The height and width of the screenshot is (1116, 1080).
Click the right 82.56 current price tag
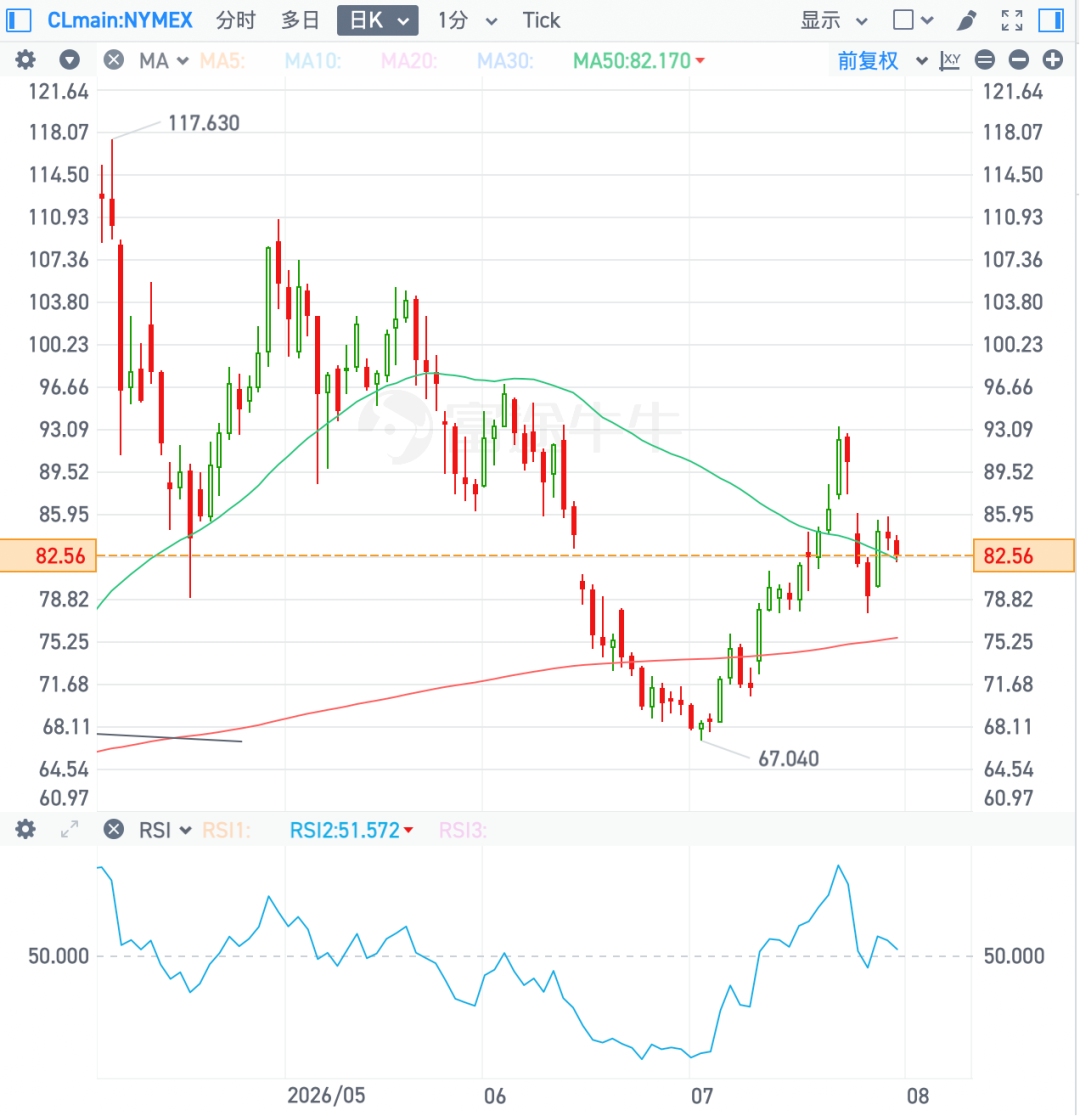pos(1023,555)
